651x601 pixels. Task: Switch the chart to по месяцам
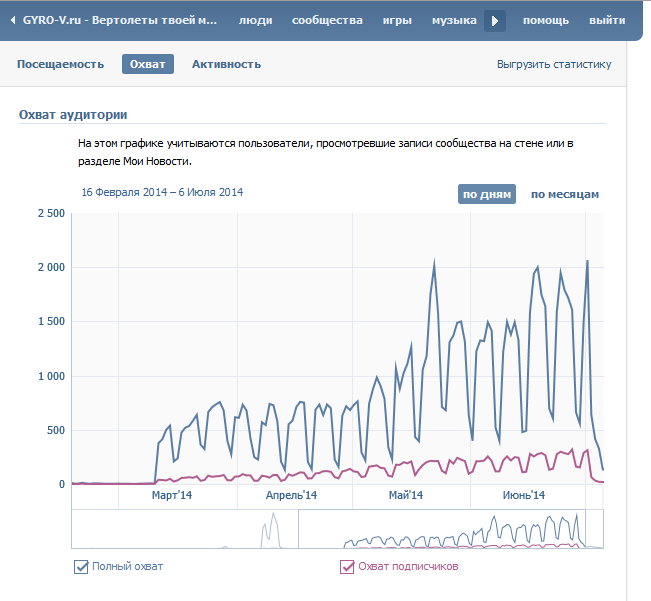pos(564,194)
